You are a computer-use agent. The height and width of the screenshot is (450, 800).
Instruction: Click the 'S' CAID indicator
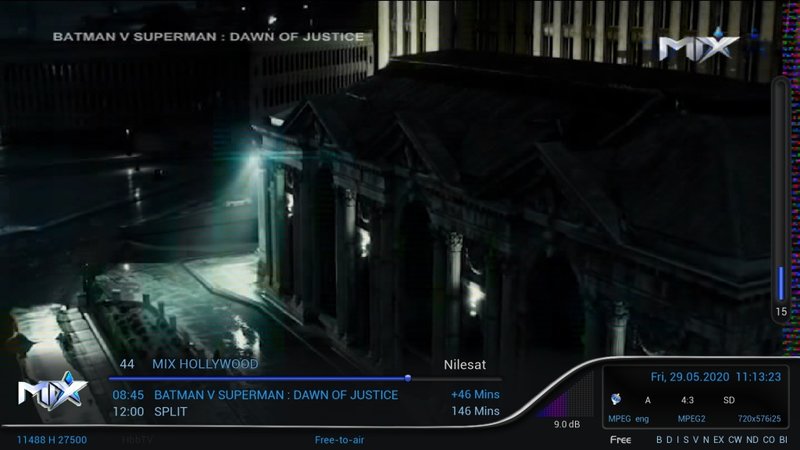coord(686,440)
